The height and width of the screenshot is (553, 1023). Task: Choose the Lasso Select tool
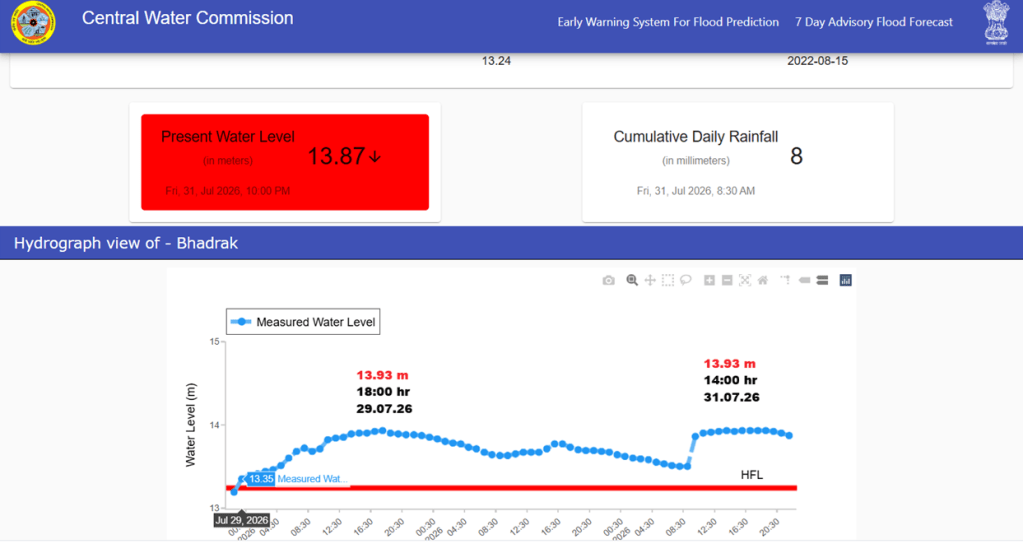click(686, 280)
